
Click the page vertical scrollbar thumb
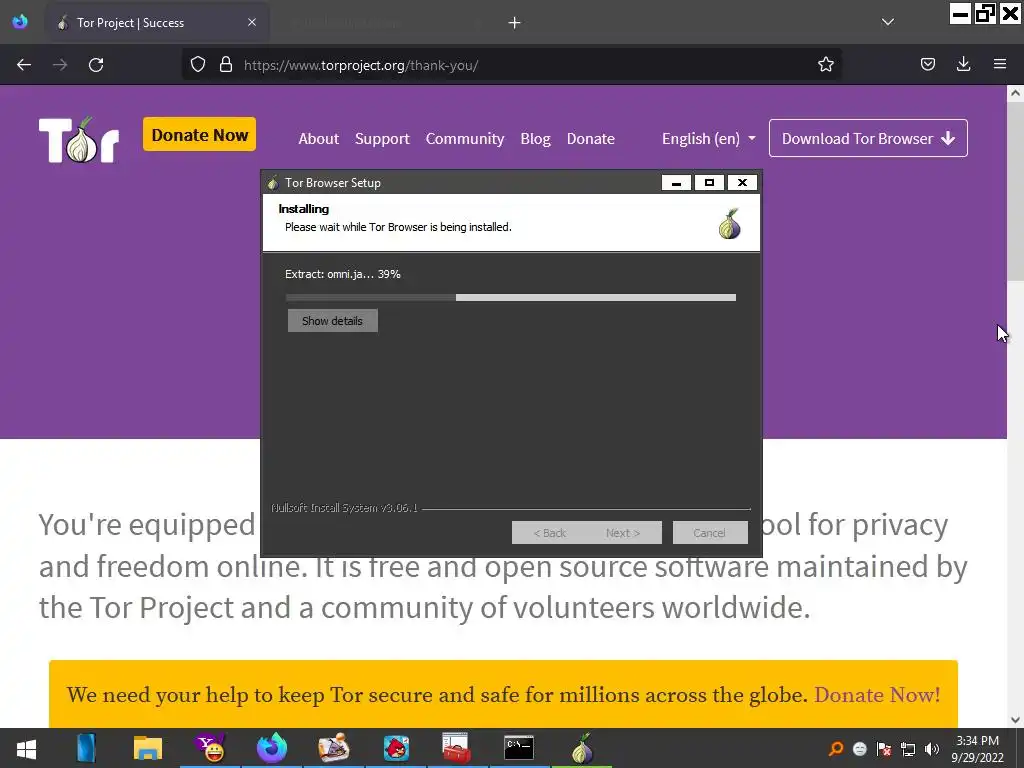[1015, 193]
